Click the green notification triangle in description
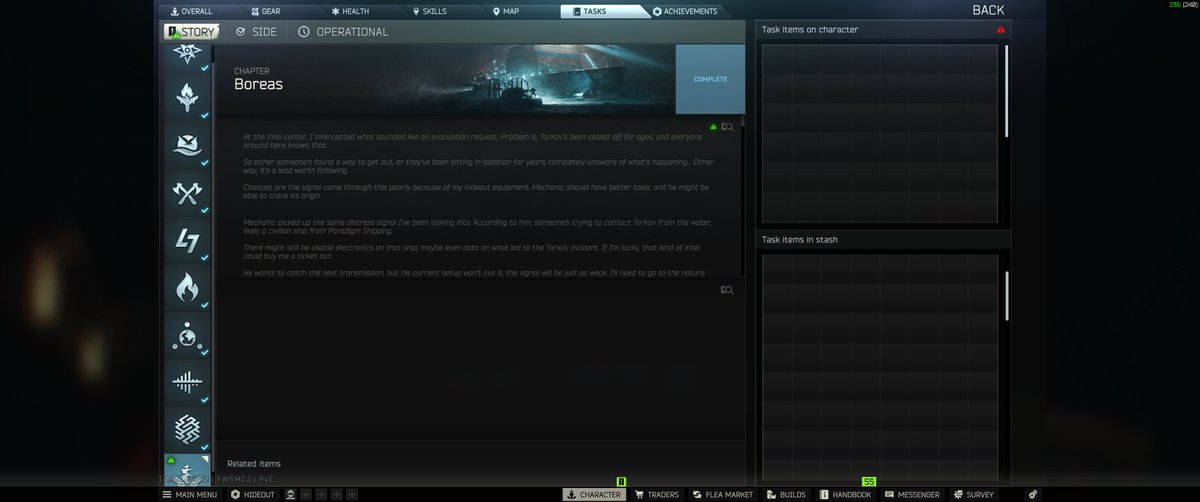Image resolution: width=1200 pixels, height=502 pixels. (713, 127)
